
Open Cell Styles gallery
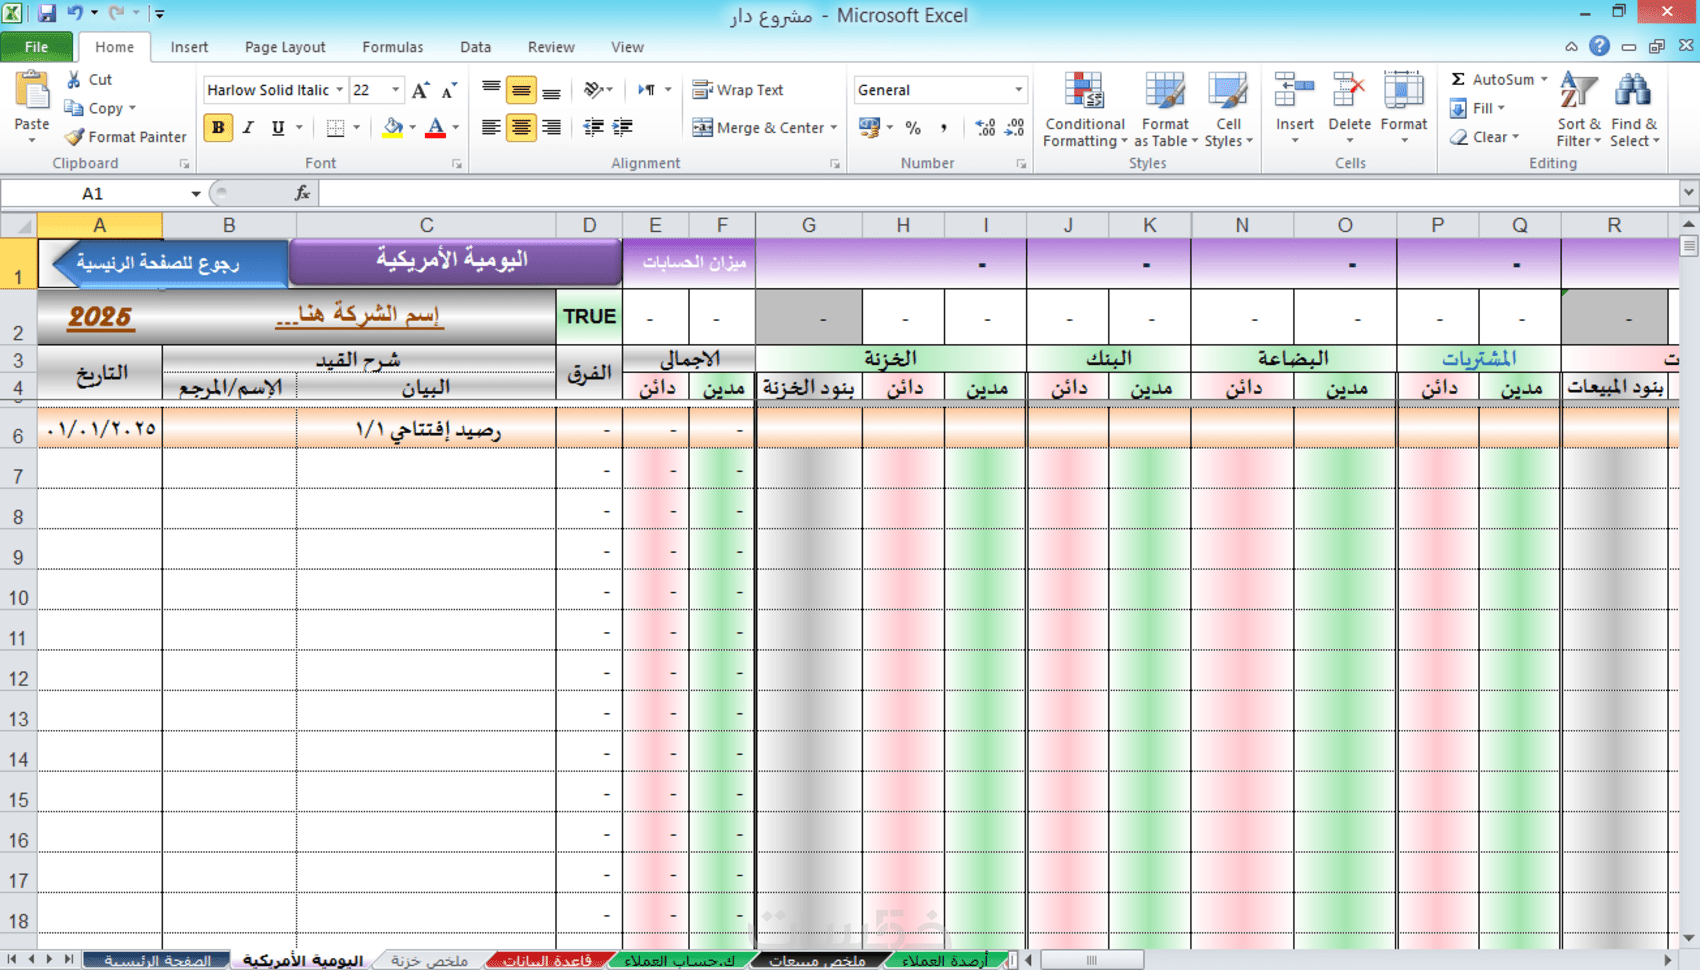coord(1228,110)
